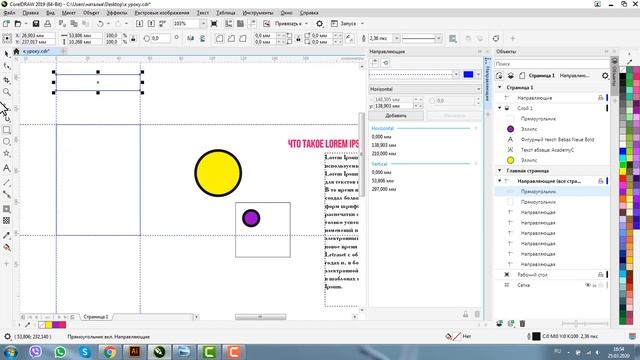Click the delete trash icon in the Objects docker
The width and height of the screenshot is (640, 360).
pyautogui.click(x=522, y=323)
